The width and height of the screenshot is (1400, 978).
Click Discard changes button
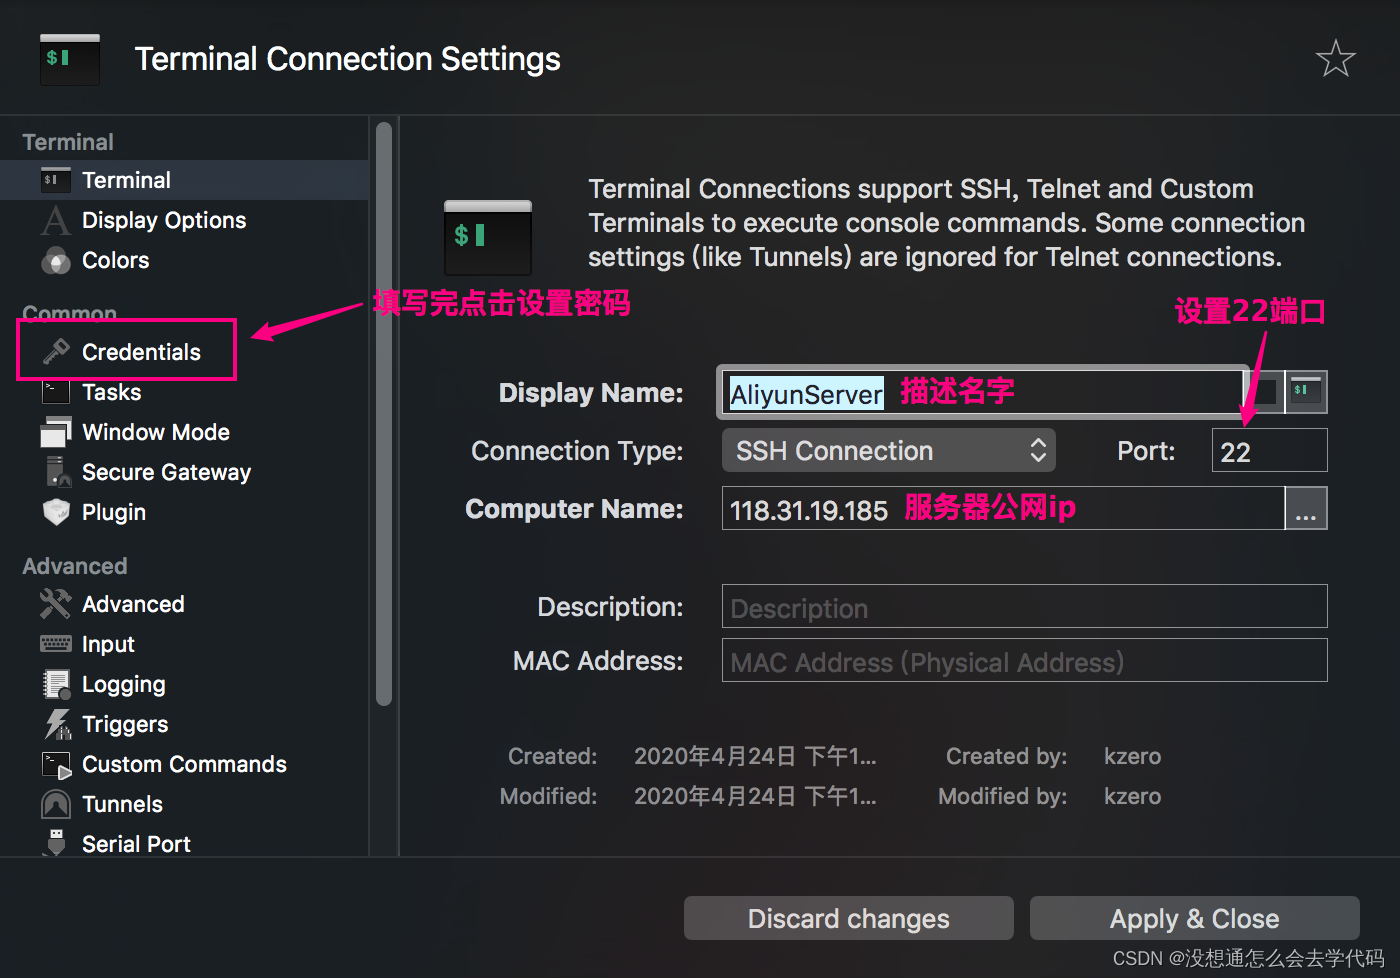tap(848, 918)
